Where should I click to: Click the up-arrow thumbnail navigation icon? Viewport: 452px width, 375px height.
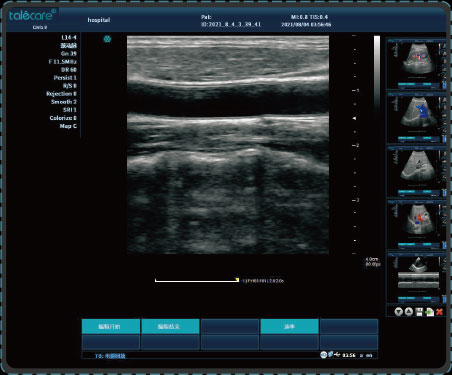[x=409, y=312]
